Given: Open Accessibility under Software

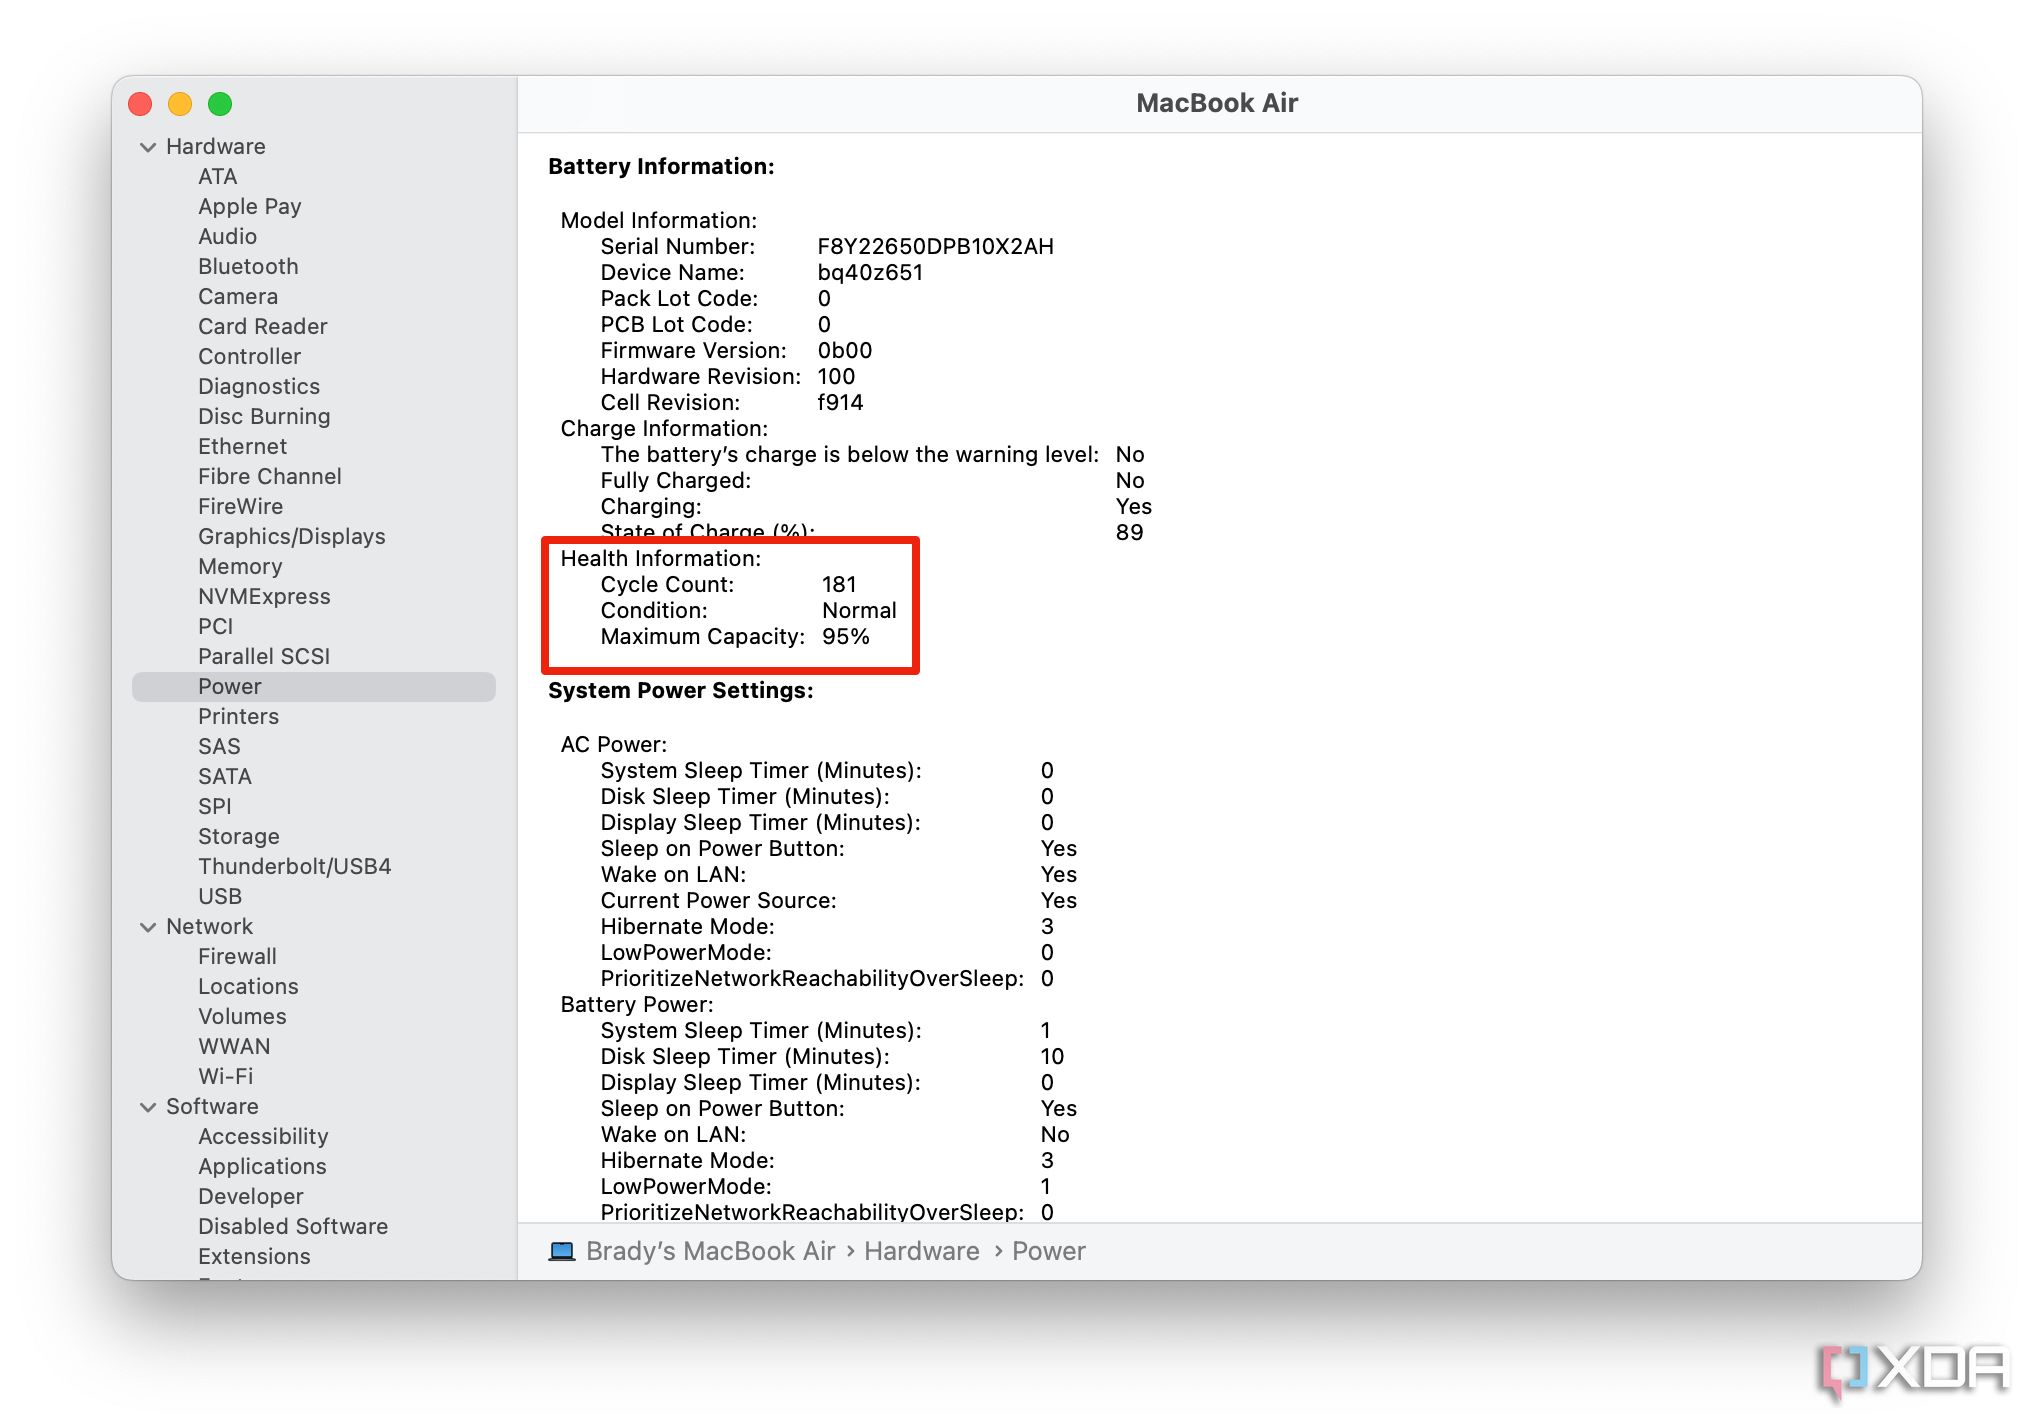Looking at the screenshot, I should 263,1137.
